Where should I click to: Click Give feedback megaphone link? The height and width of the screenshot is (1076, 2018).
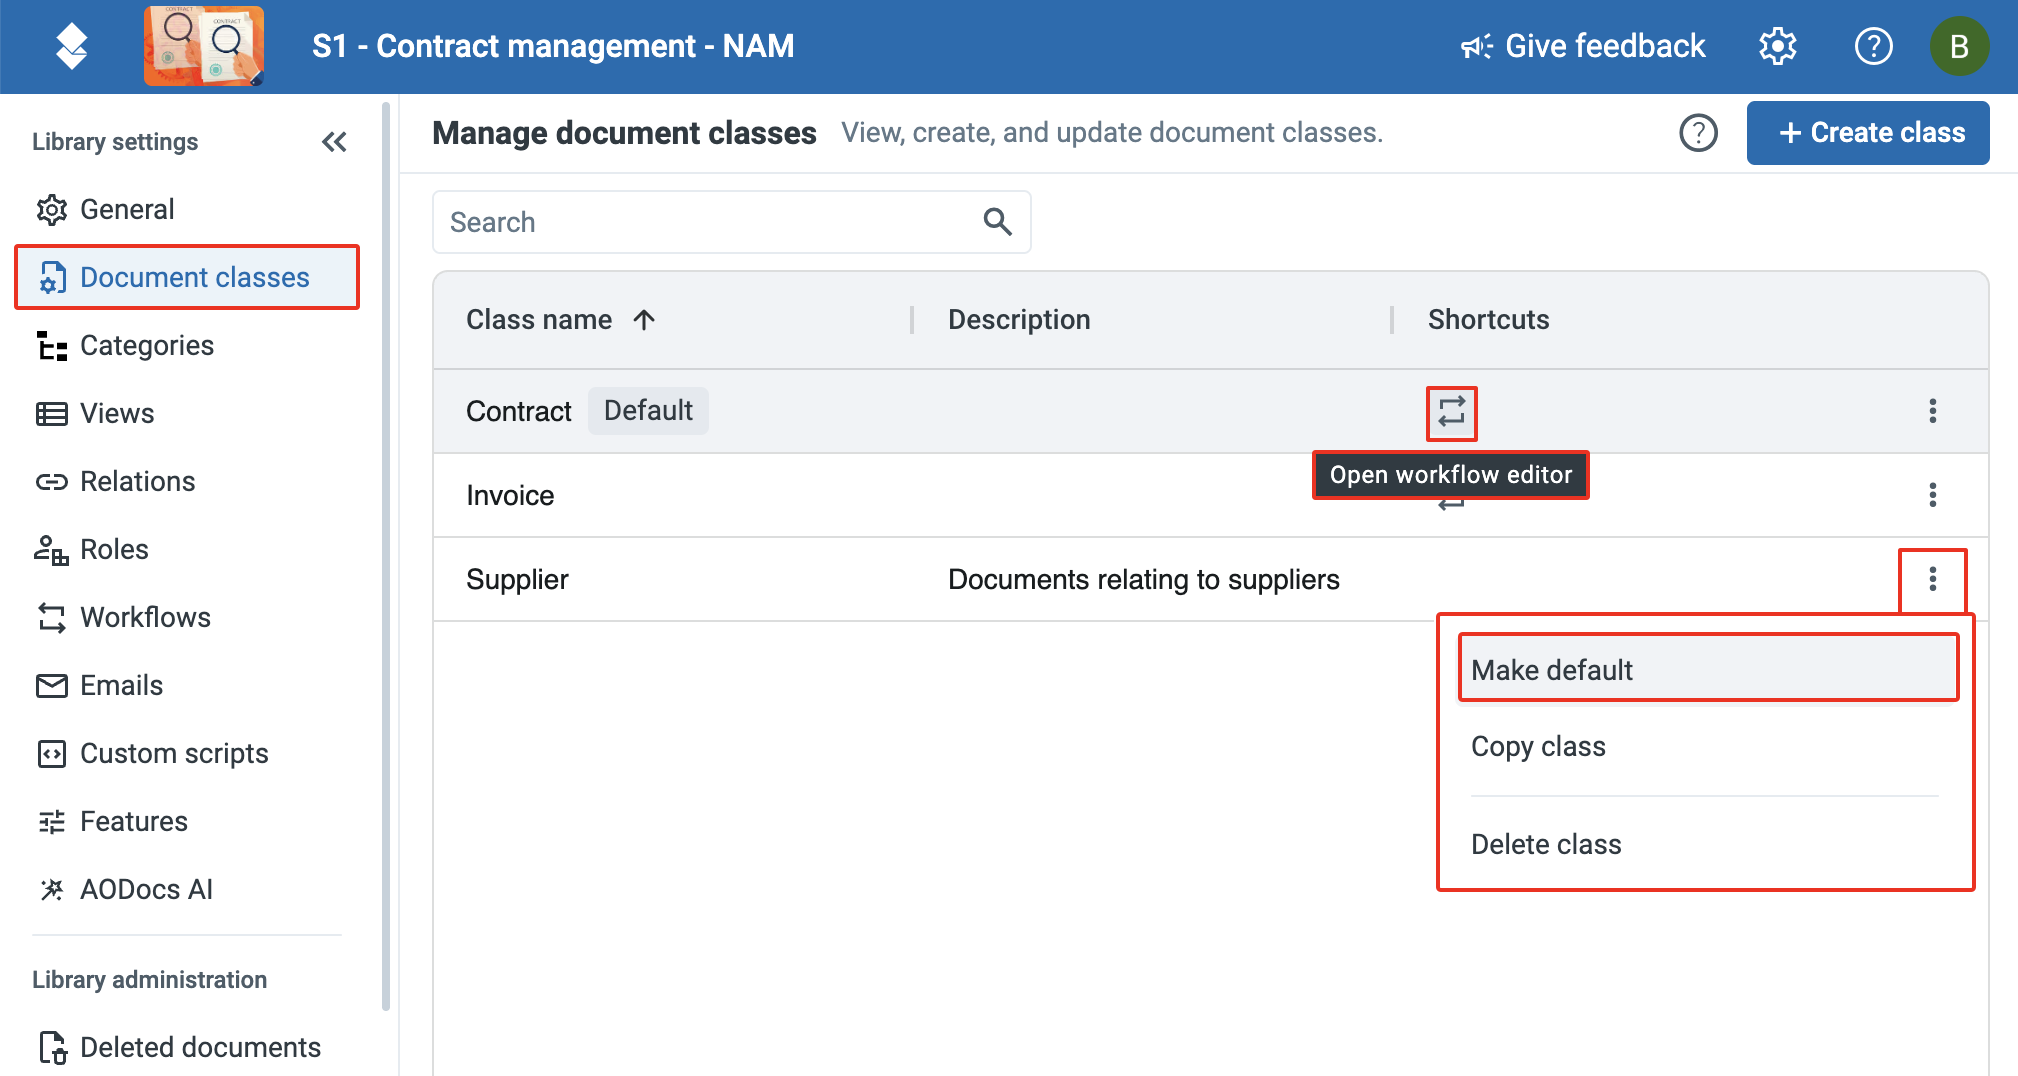click(x=1583, y=46)
